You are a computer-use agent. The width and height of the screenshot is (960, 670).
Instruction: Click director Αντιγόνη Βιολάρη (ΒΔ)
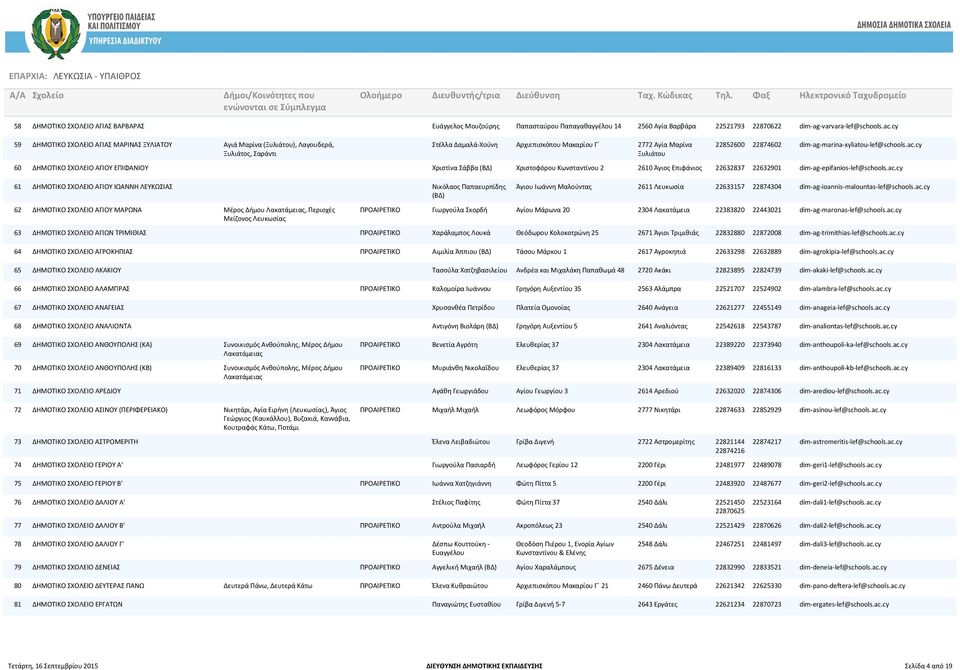(x=465, y=326)
